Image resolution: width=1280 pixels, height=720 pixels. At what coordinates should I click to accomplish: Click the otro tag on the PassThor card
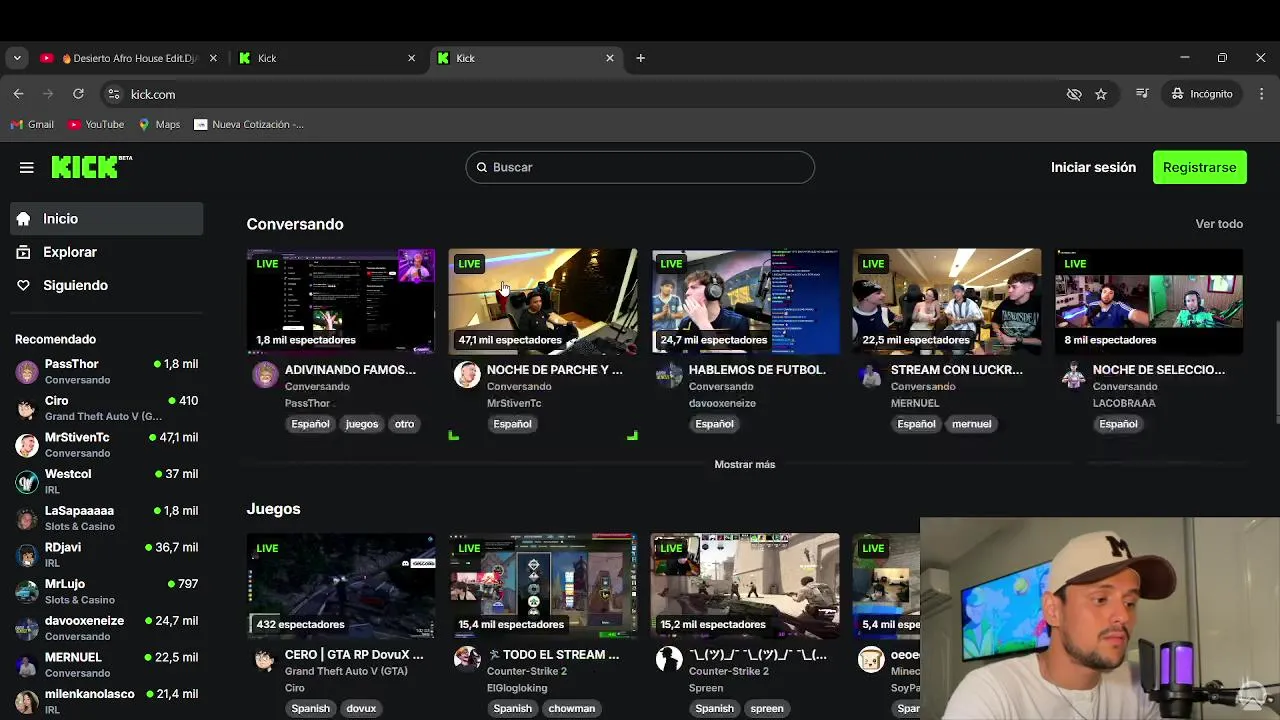click(404, 424)
